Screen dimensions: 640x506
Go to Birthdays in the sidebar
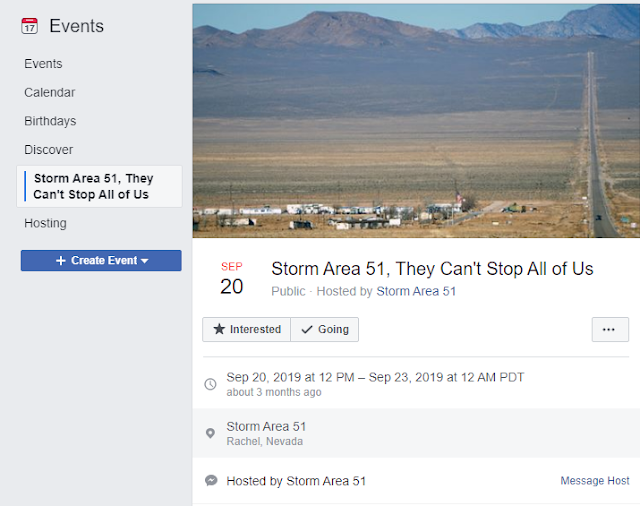tap(50, 121)
